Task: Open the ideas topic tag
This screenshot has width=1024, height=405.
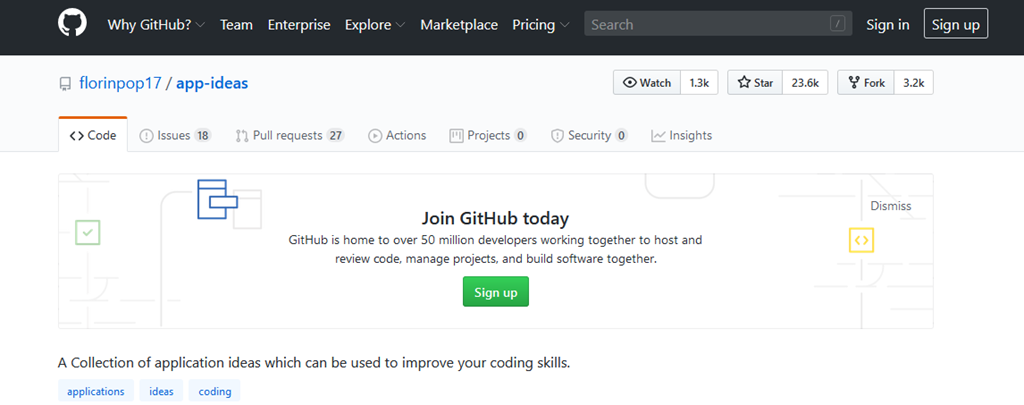Action: pyautogui.click(x=161, y=391)
